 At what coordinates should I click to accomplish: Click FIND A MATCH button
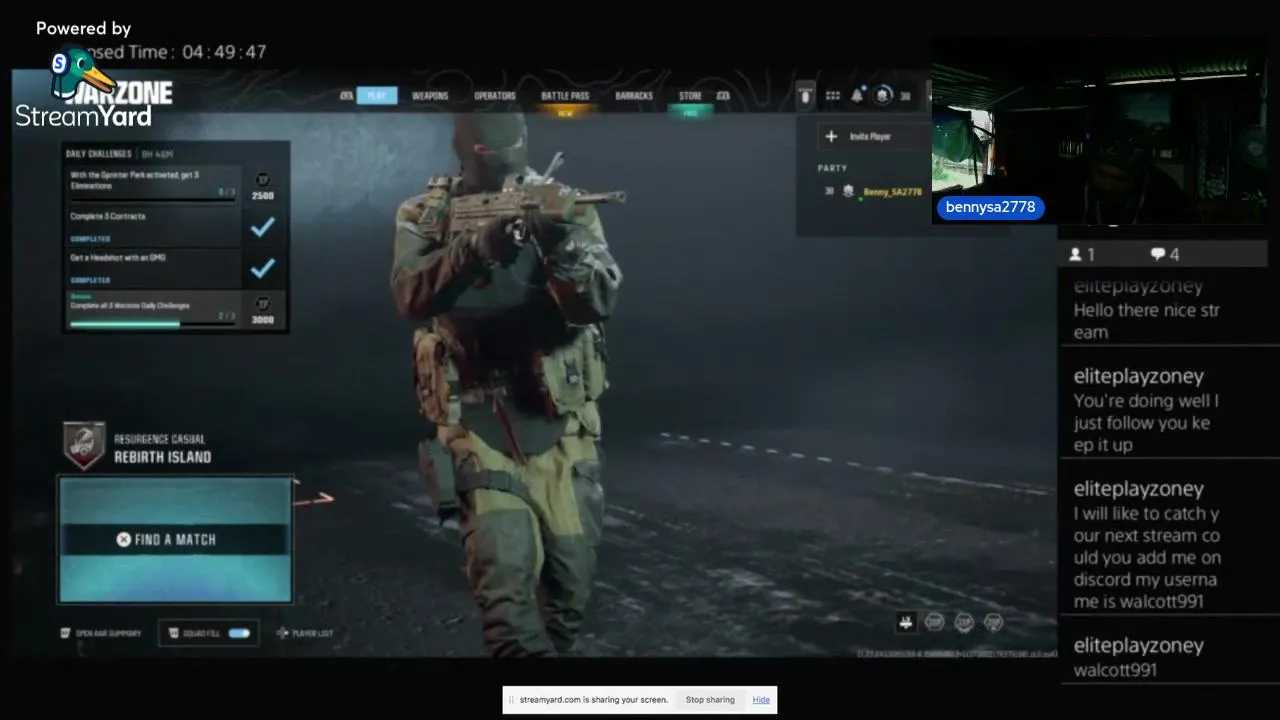176,540
